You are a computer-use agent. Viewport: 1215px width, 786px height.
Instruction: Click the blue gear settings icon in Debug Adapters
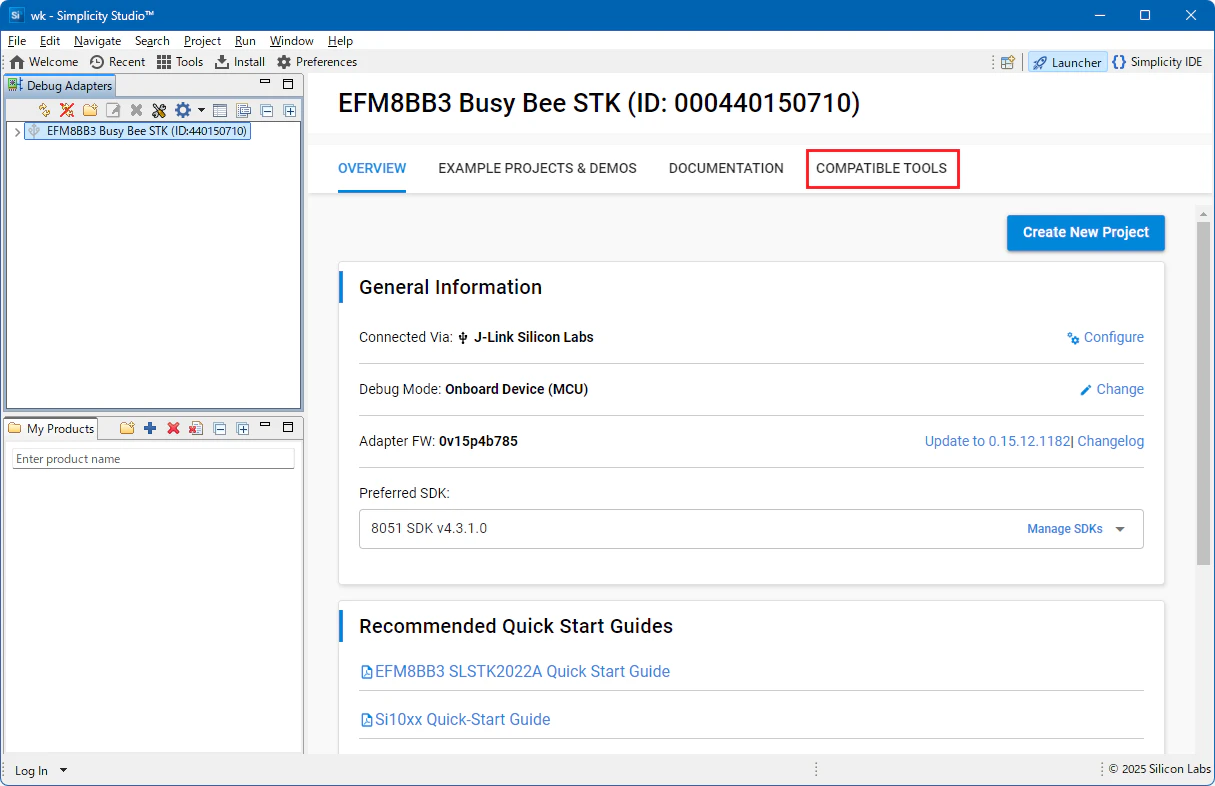pyautogui.click(x=183, y=110)
